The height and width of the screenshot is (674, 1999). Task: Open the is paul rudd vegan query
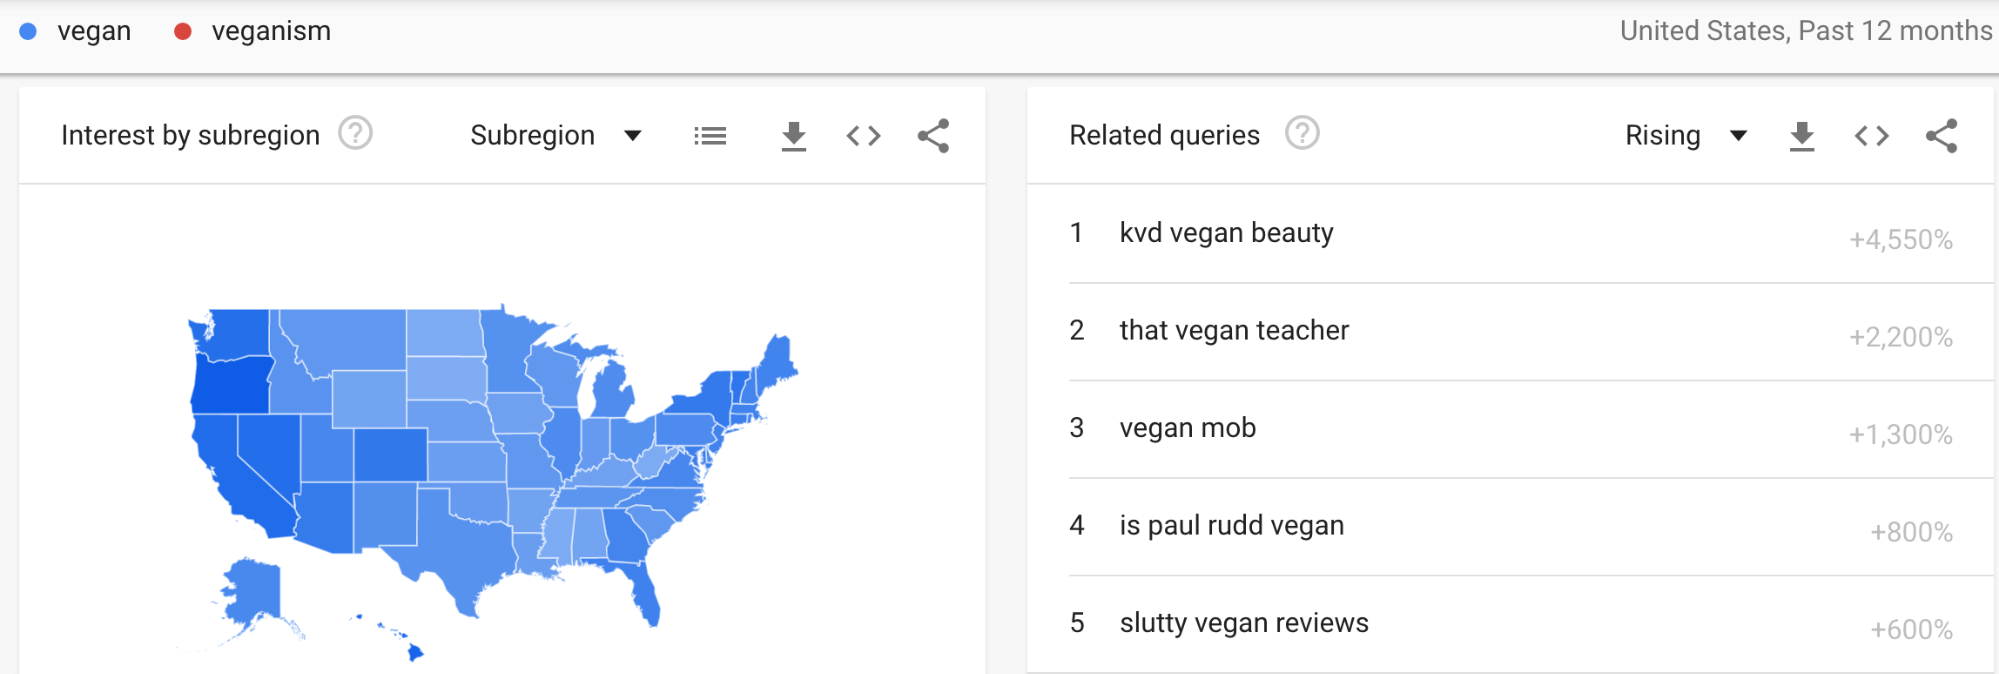tap(1510, 526)
